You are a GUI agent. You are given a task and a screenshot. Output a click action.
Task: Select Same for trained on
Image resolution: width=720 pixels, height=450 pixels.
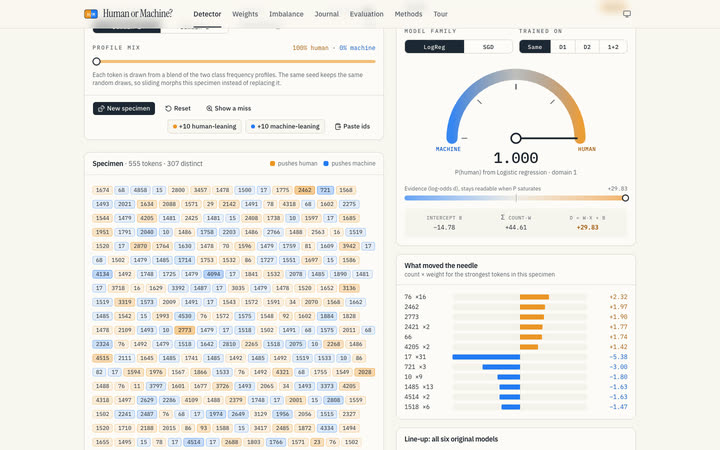(535, 47)
